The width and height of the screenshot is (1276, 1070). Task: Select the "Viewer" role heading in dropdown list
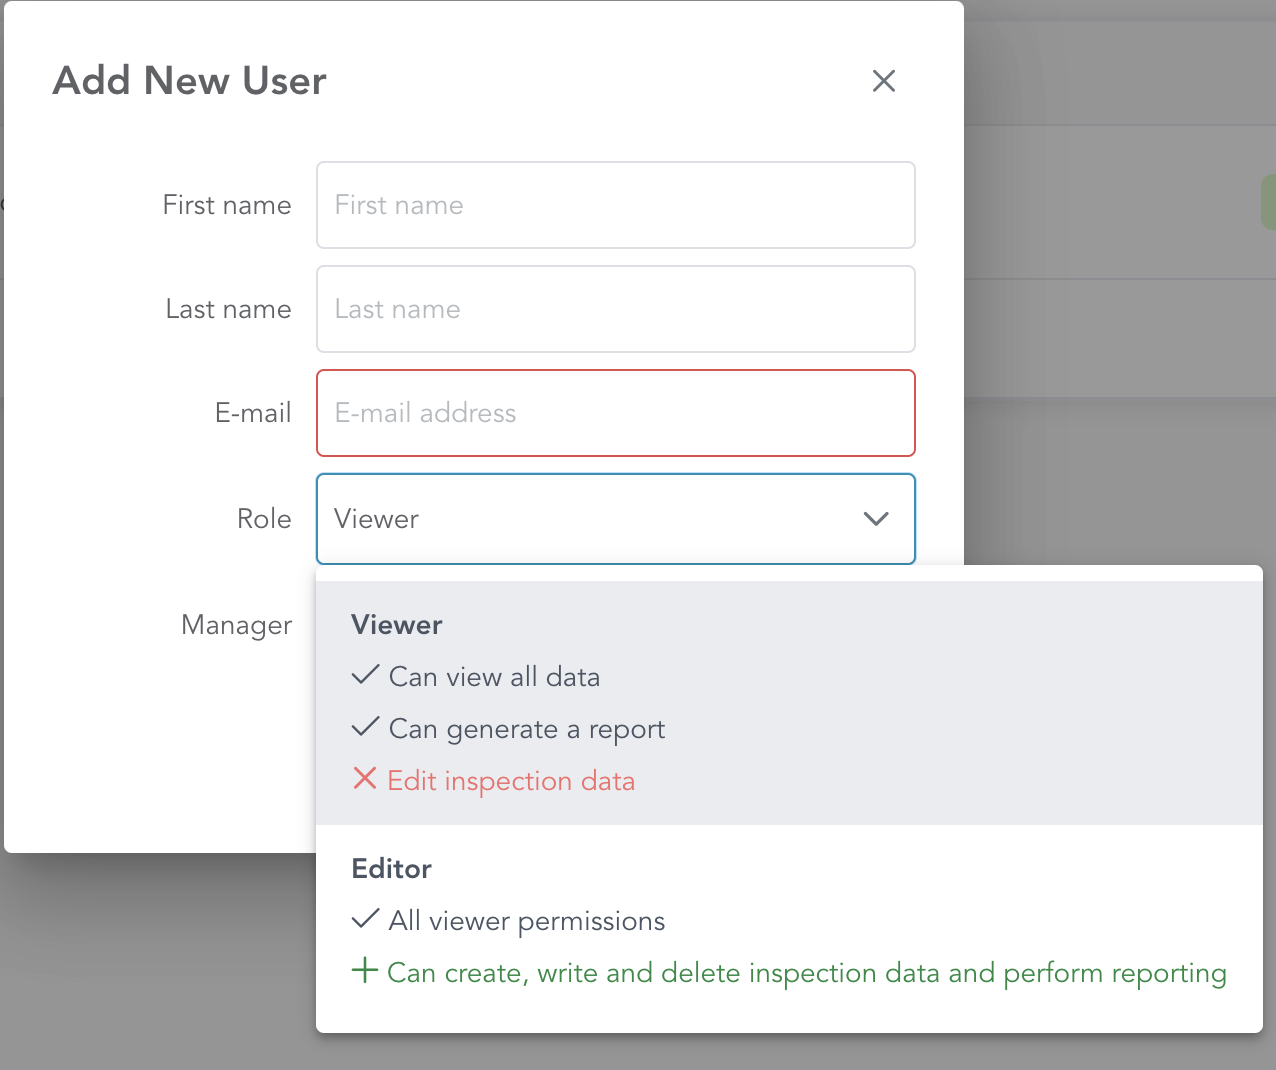[x=397, y=625]
